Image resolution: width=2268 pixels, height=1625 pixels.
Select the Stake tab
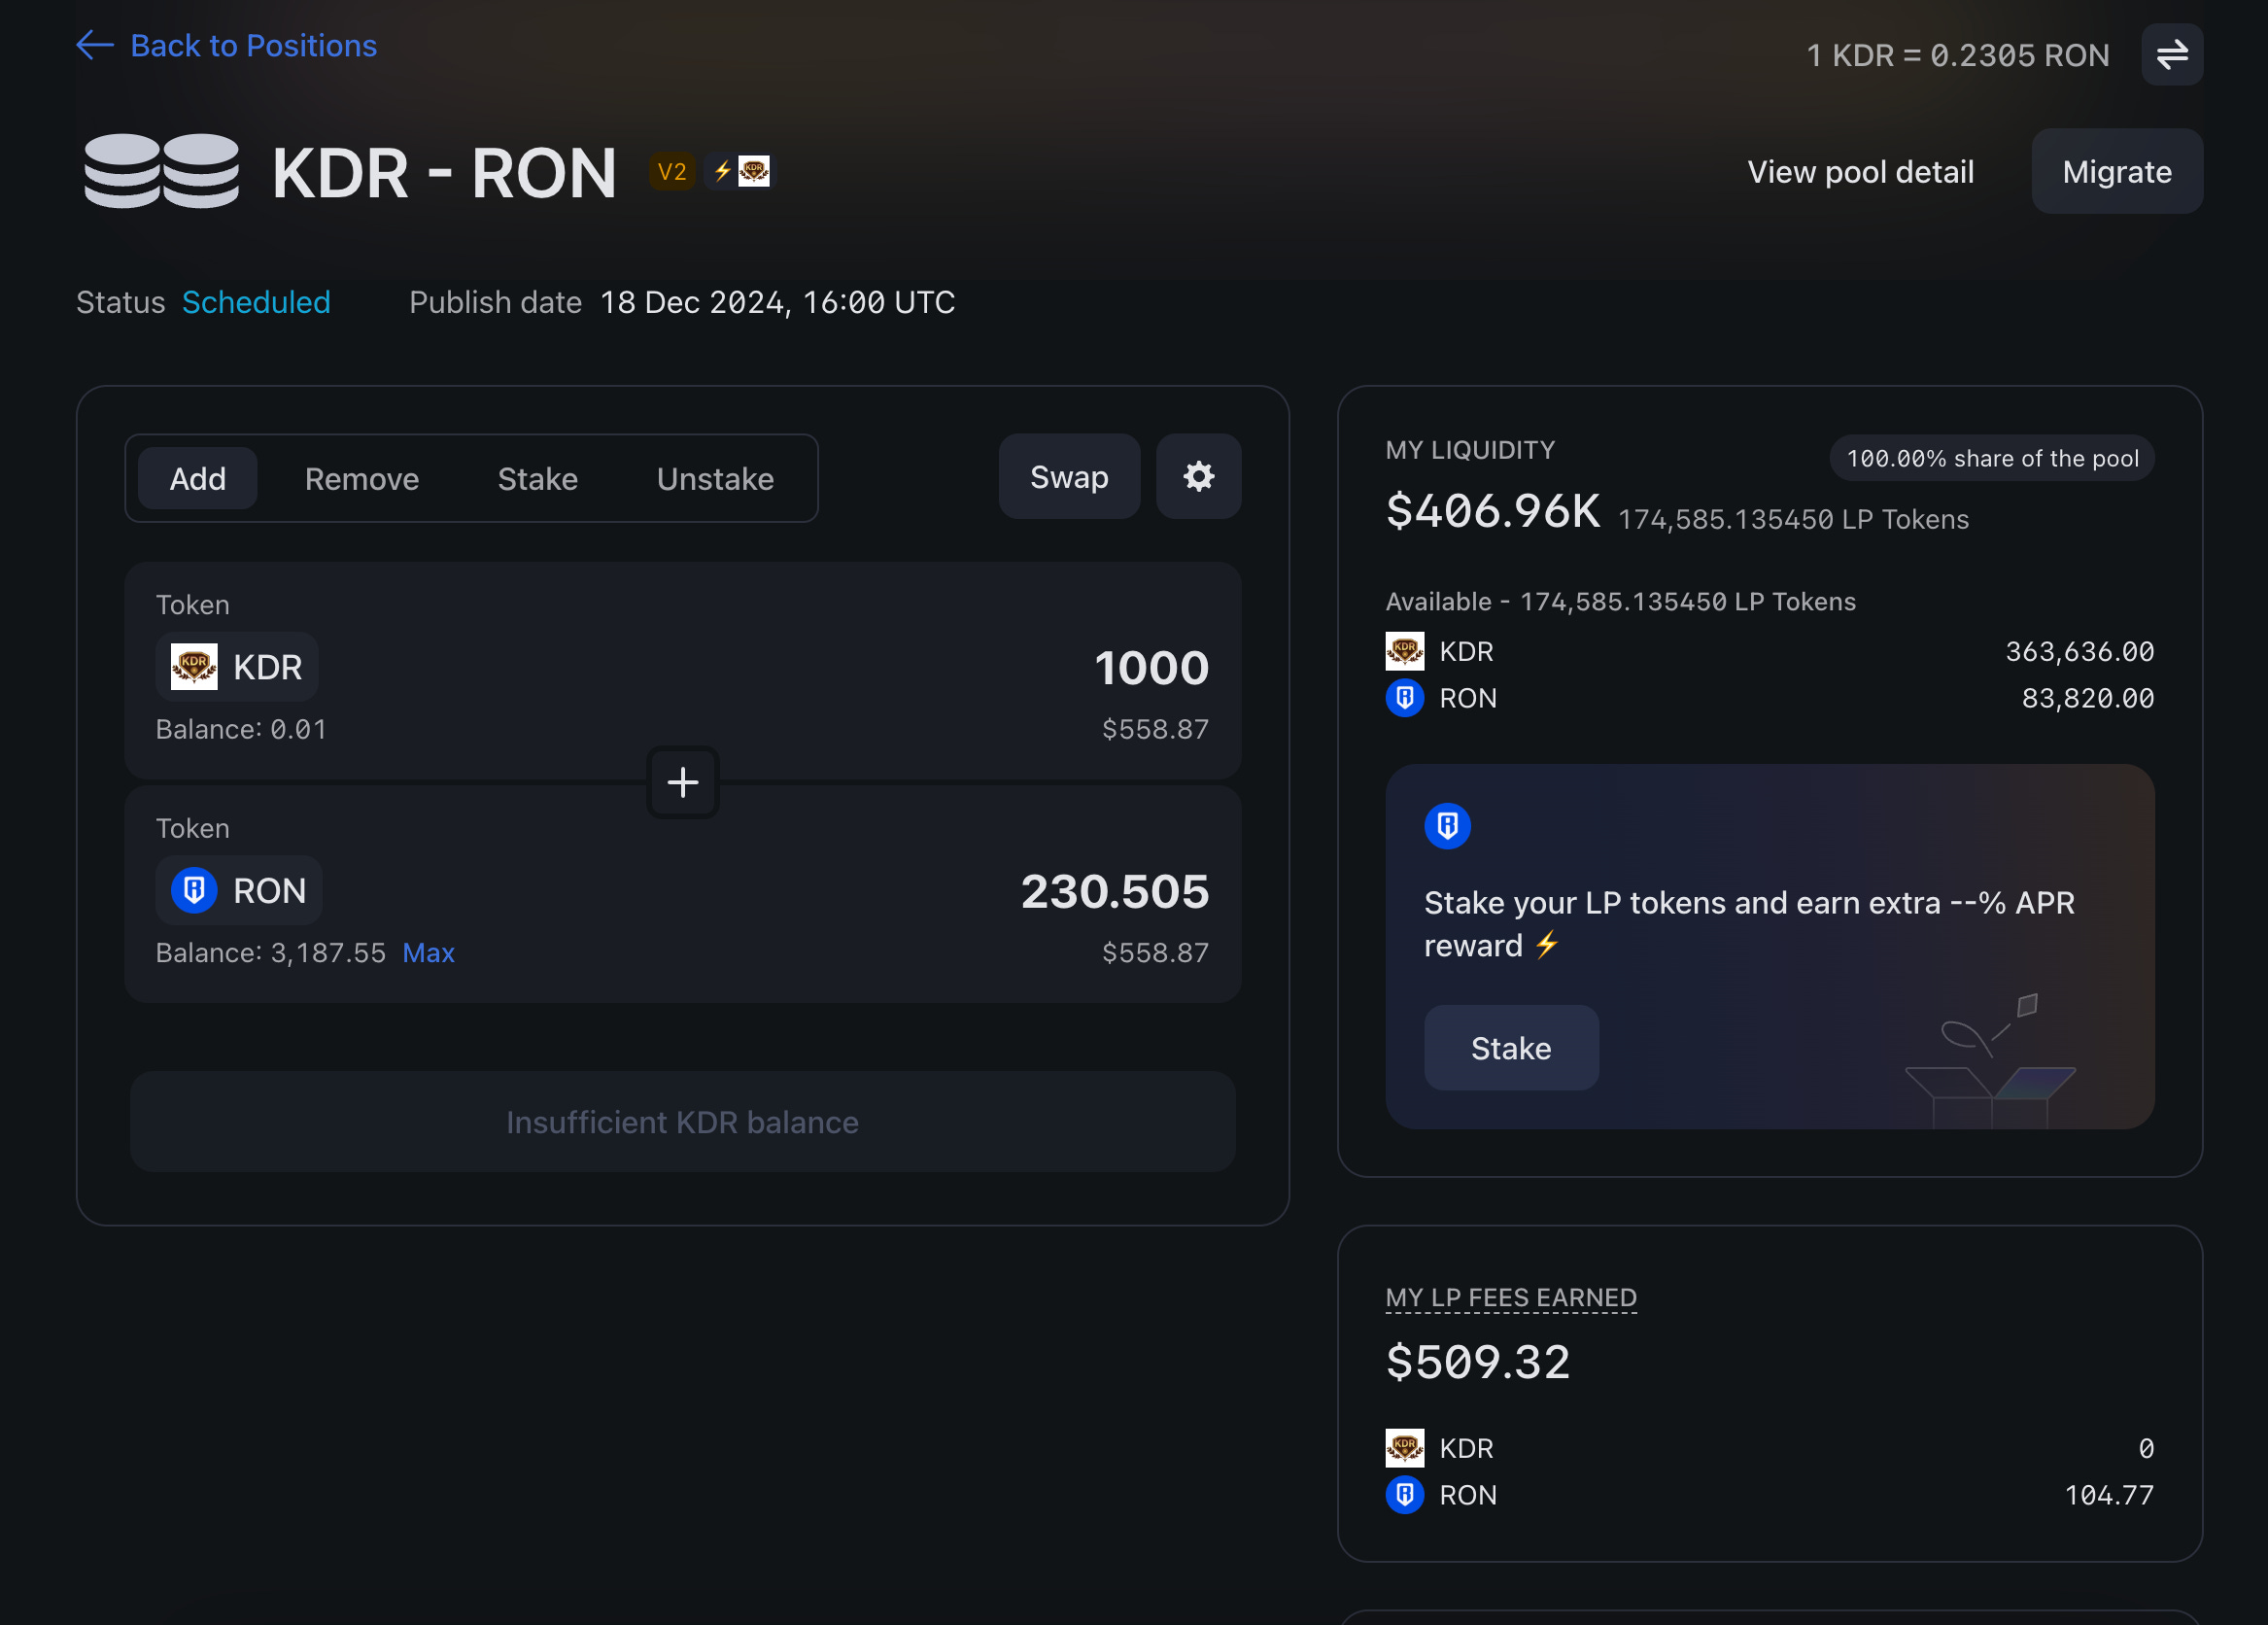click(537, 478)
